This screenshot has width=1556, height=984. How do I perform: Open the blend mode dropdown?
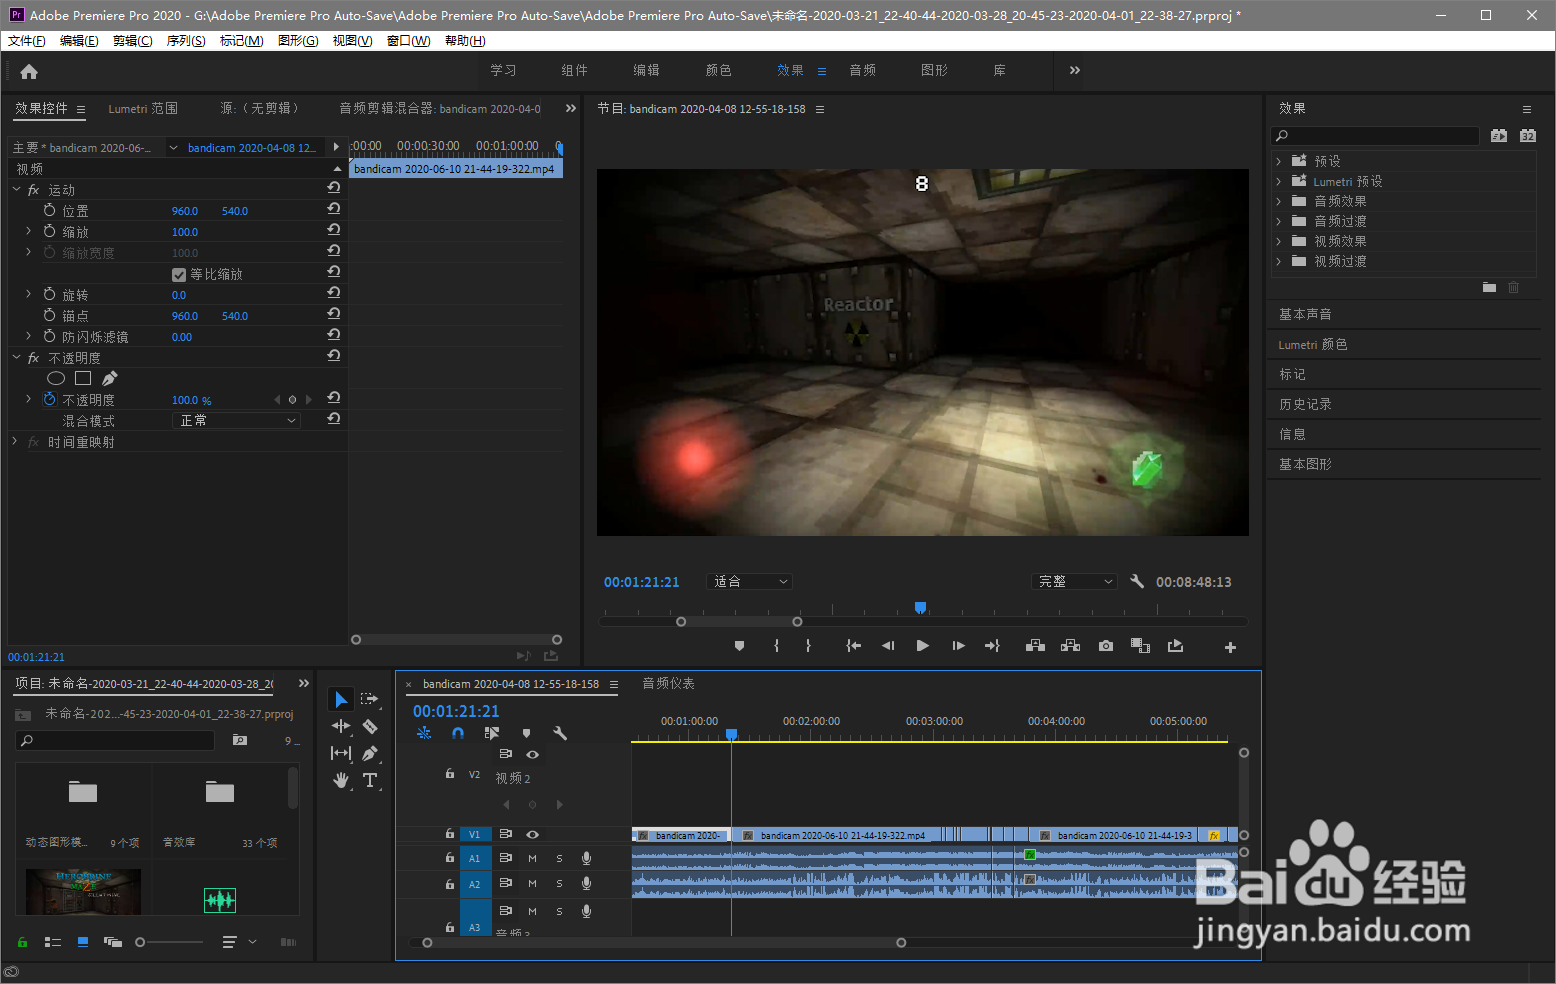click(237, 421)
